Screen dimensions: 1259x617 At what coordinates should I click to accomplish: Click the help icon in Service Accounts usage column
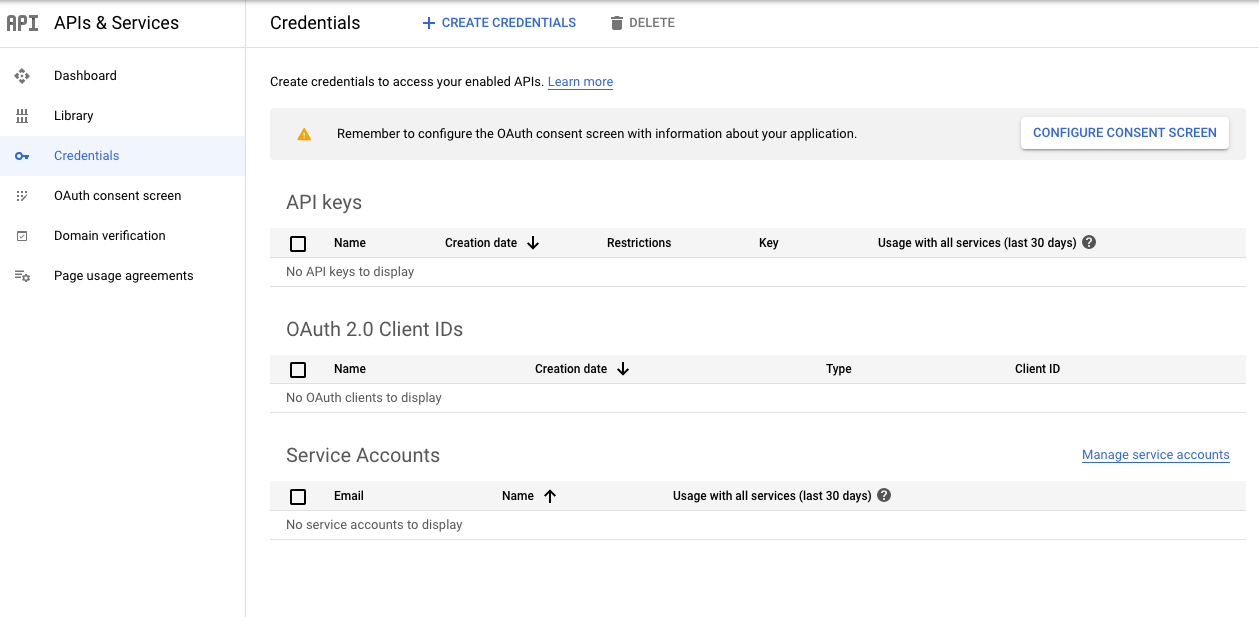[884, 495]
